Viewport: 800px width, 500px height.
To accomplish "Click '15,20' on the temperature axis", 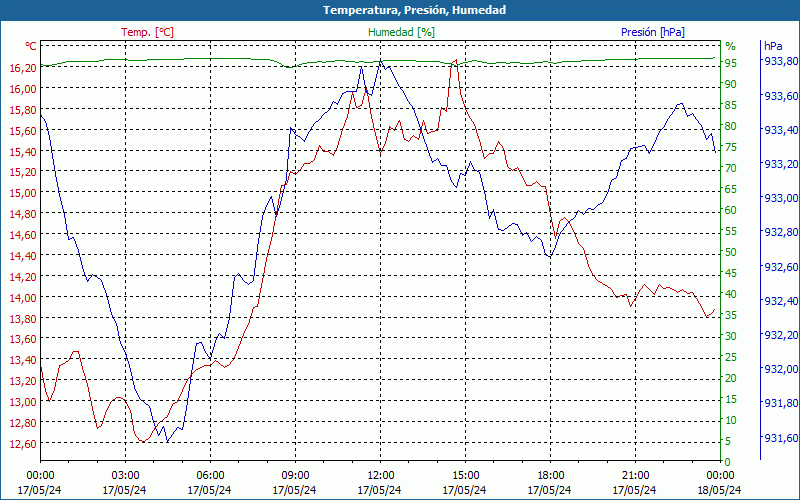I will click(23, 172).
